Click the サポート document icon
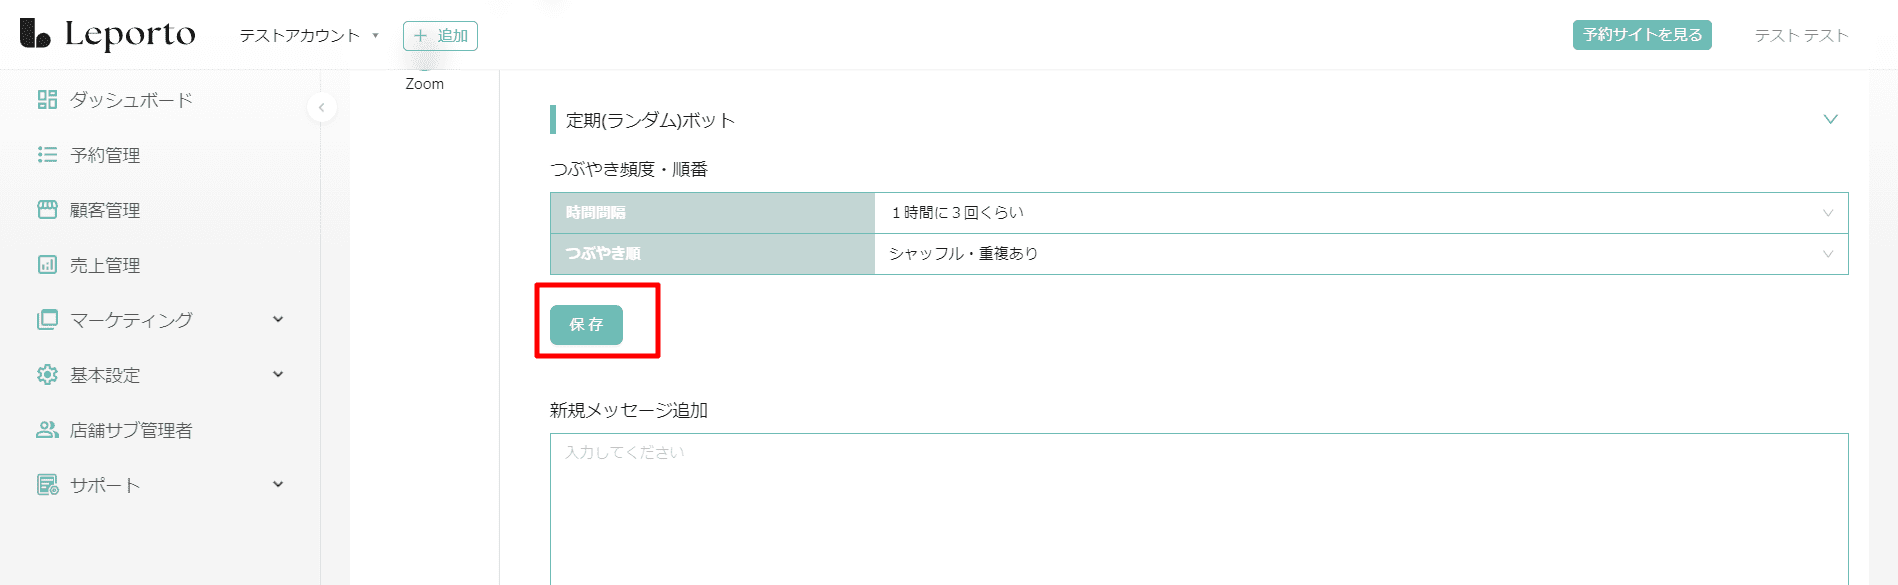This screenshot has height=585, width=1898. [47, 485]
